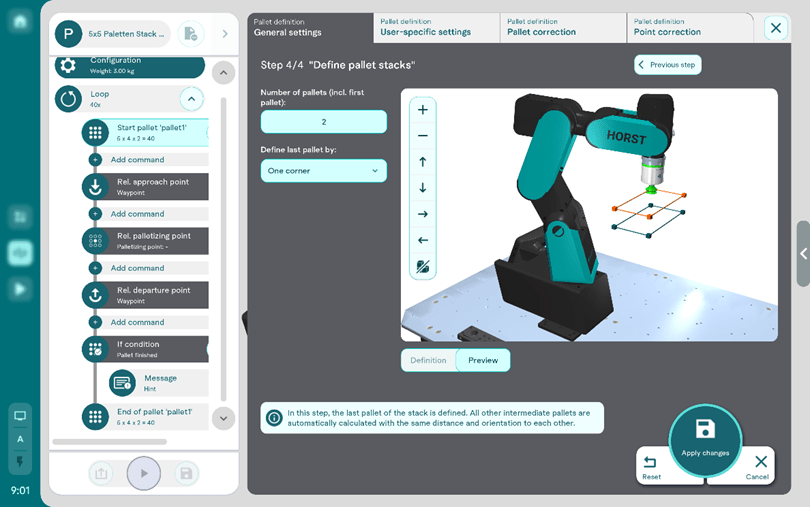Open the 'Define last pallet by' dropdown
810x507 pixels.
[x=323, y=171]
